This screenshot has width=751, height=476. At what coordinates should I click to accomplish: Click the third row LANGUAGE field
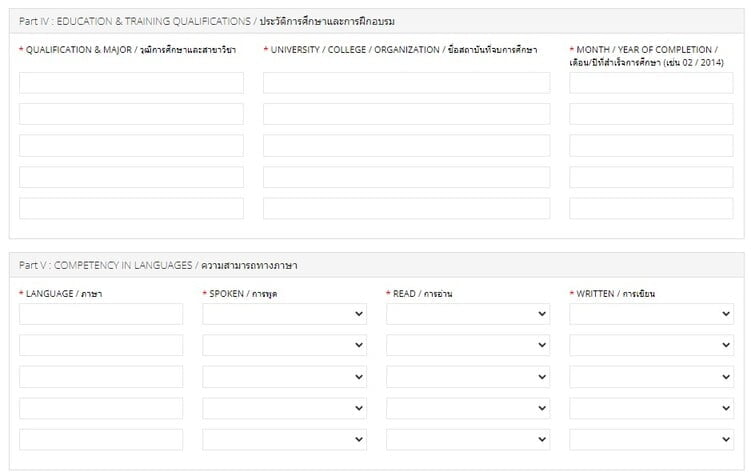(101, 377)
